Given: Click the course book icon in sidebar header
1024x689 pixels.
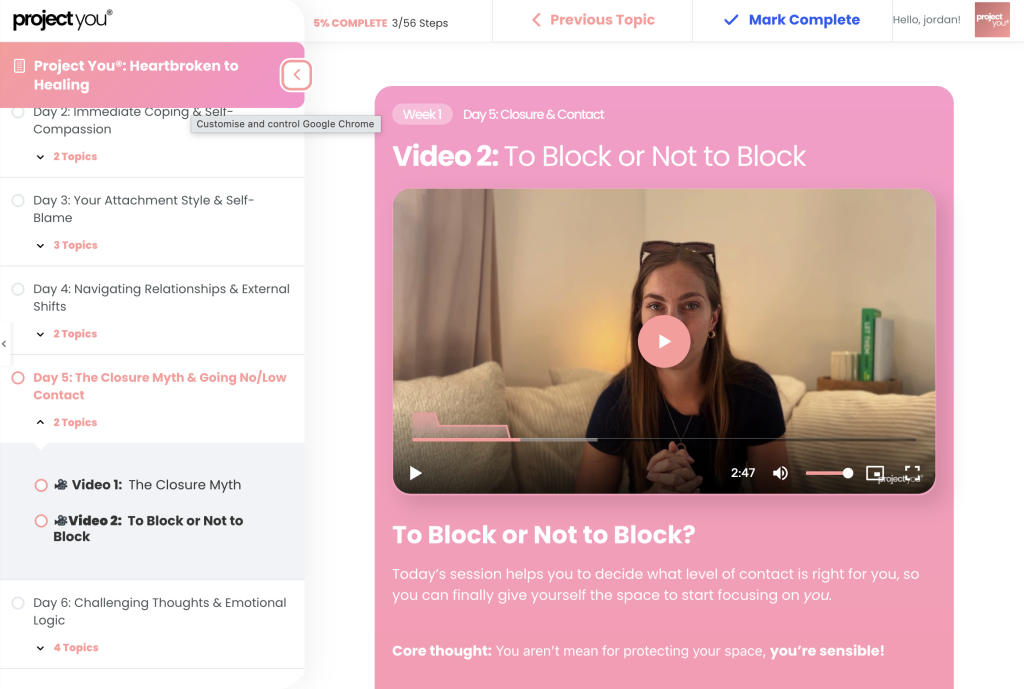Looking at the screenshot, I should point(19,66).
